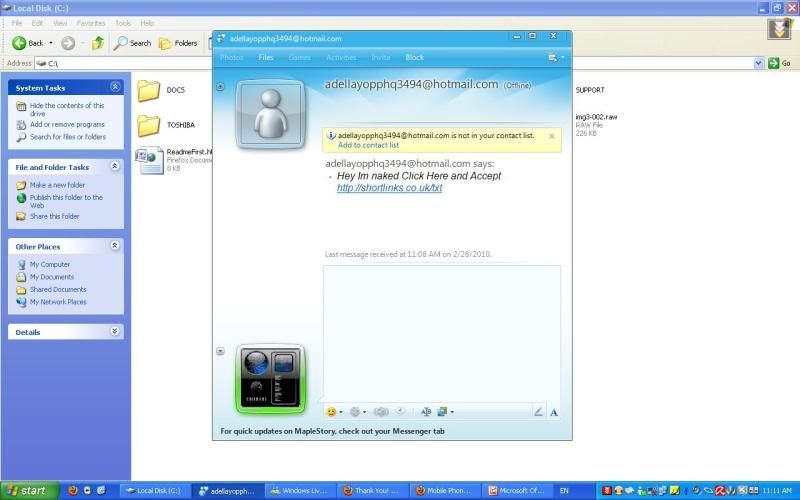The height and width of the screenshot is (500, 800).
Task: Open Messenger show-menu dropdown icon
Action: (556, 58)
